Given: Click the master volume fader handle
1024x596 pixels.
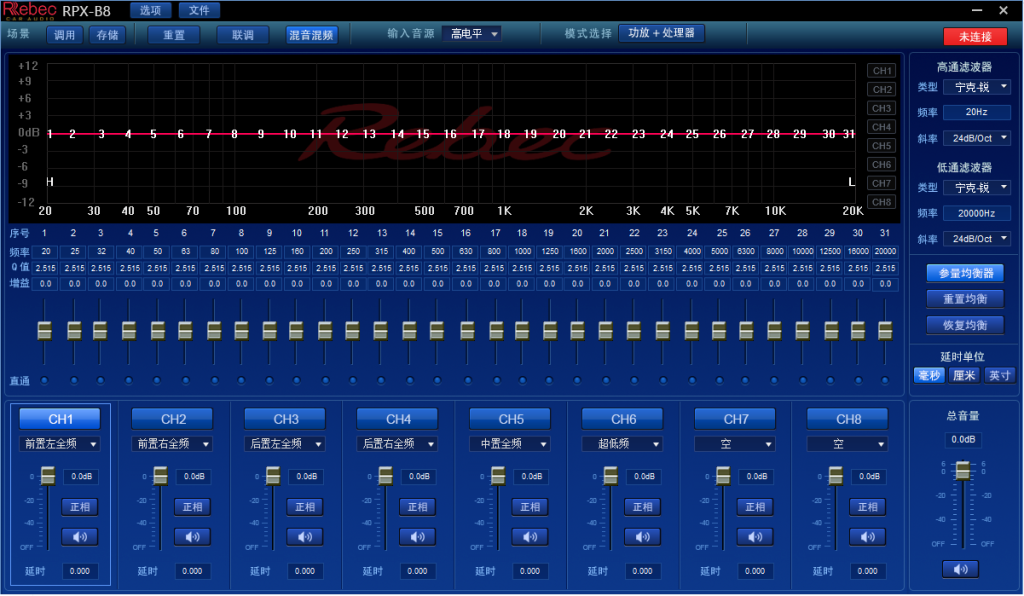Looking at the screenshot, I should point(963,470).
